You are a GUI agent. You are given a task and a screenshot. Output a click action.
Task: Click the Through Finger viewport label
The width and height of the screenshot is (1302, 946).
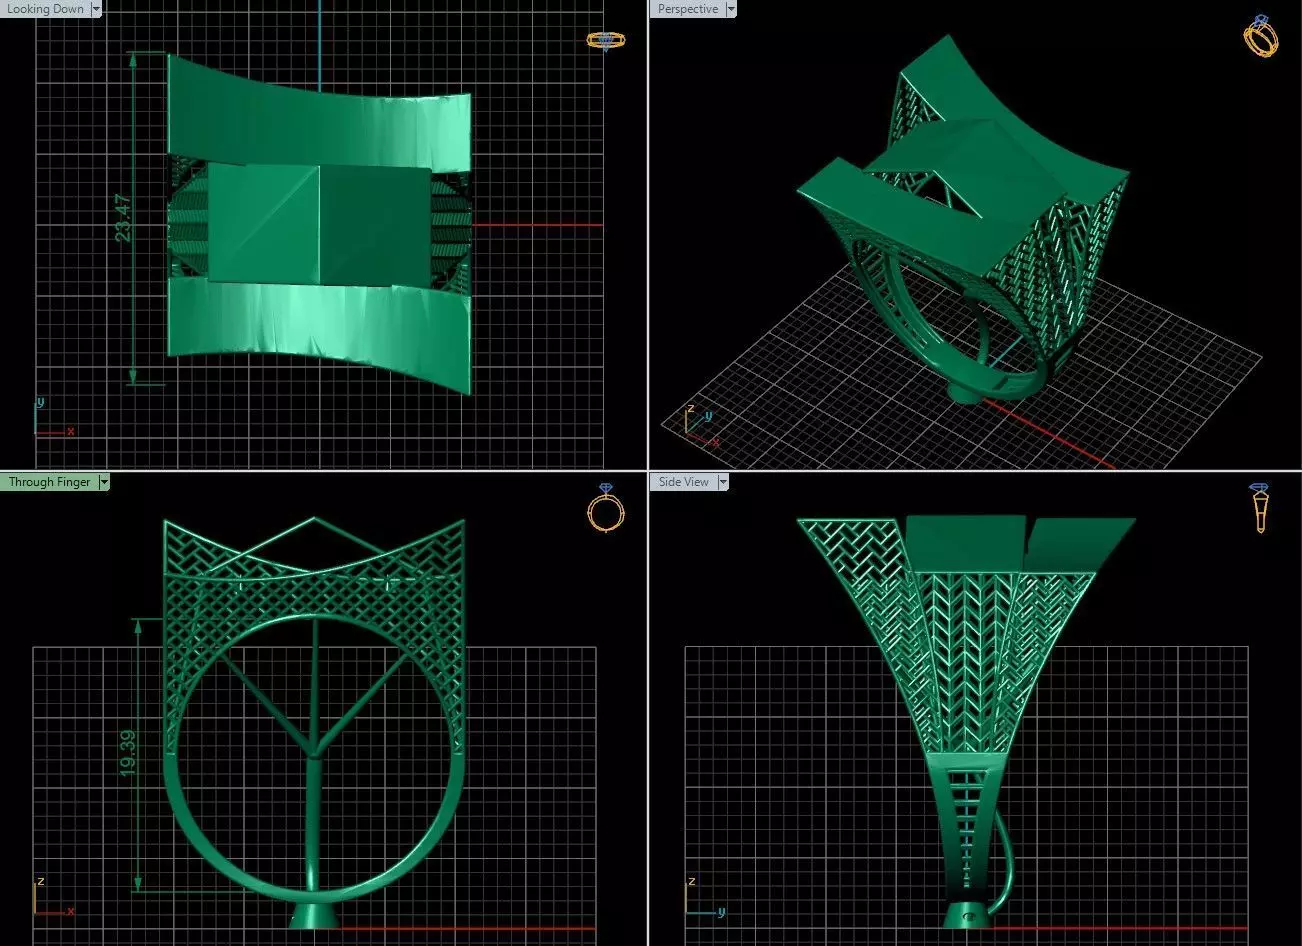click(49, 482)
